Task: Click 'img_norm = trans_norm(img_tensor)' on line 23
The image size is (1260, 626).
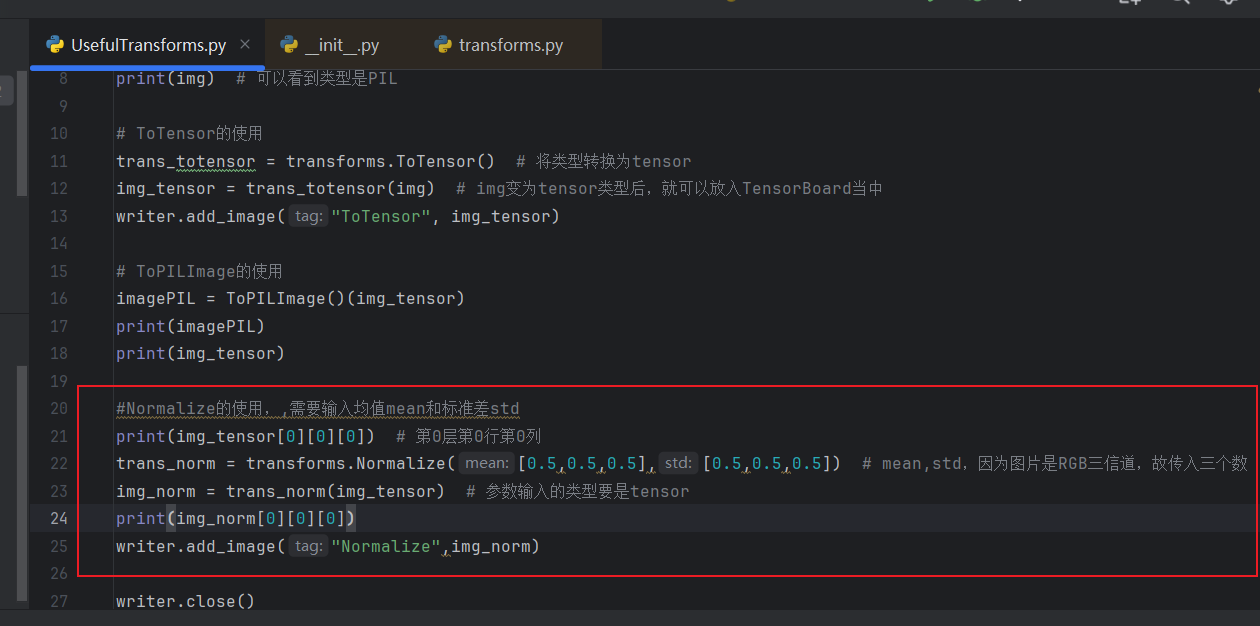Action: 280,491
